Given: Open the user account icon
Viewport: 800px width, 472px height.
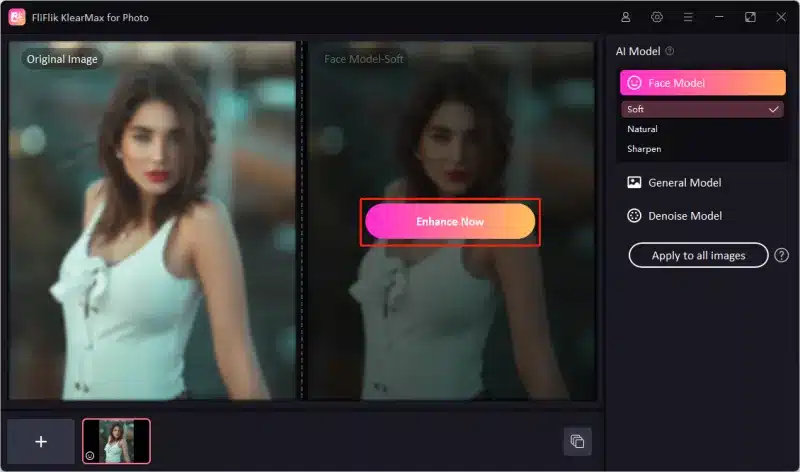Looking at the screenshot, I should pos(626,17).
